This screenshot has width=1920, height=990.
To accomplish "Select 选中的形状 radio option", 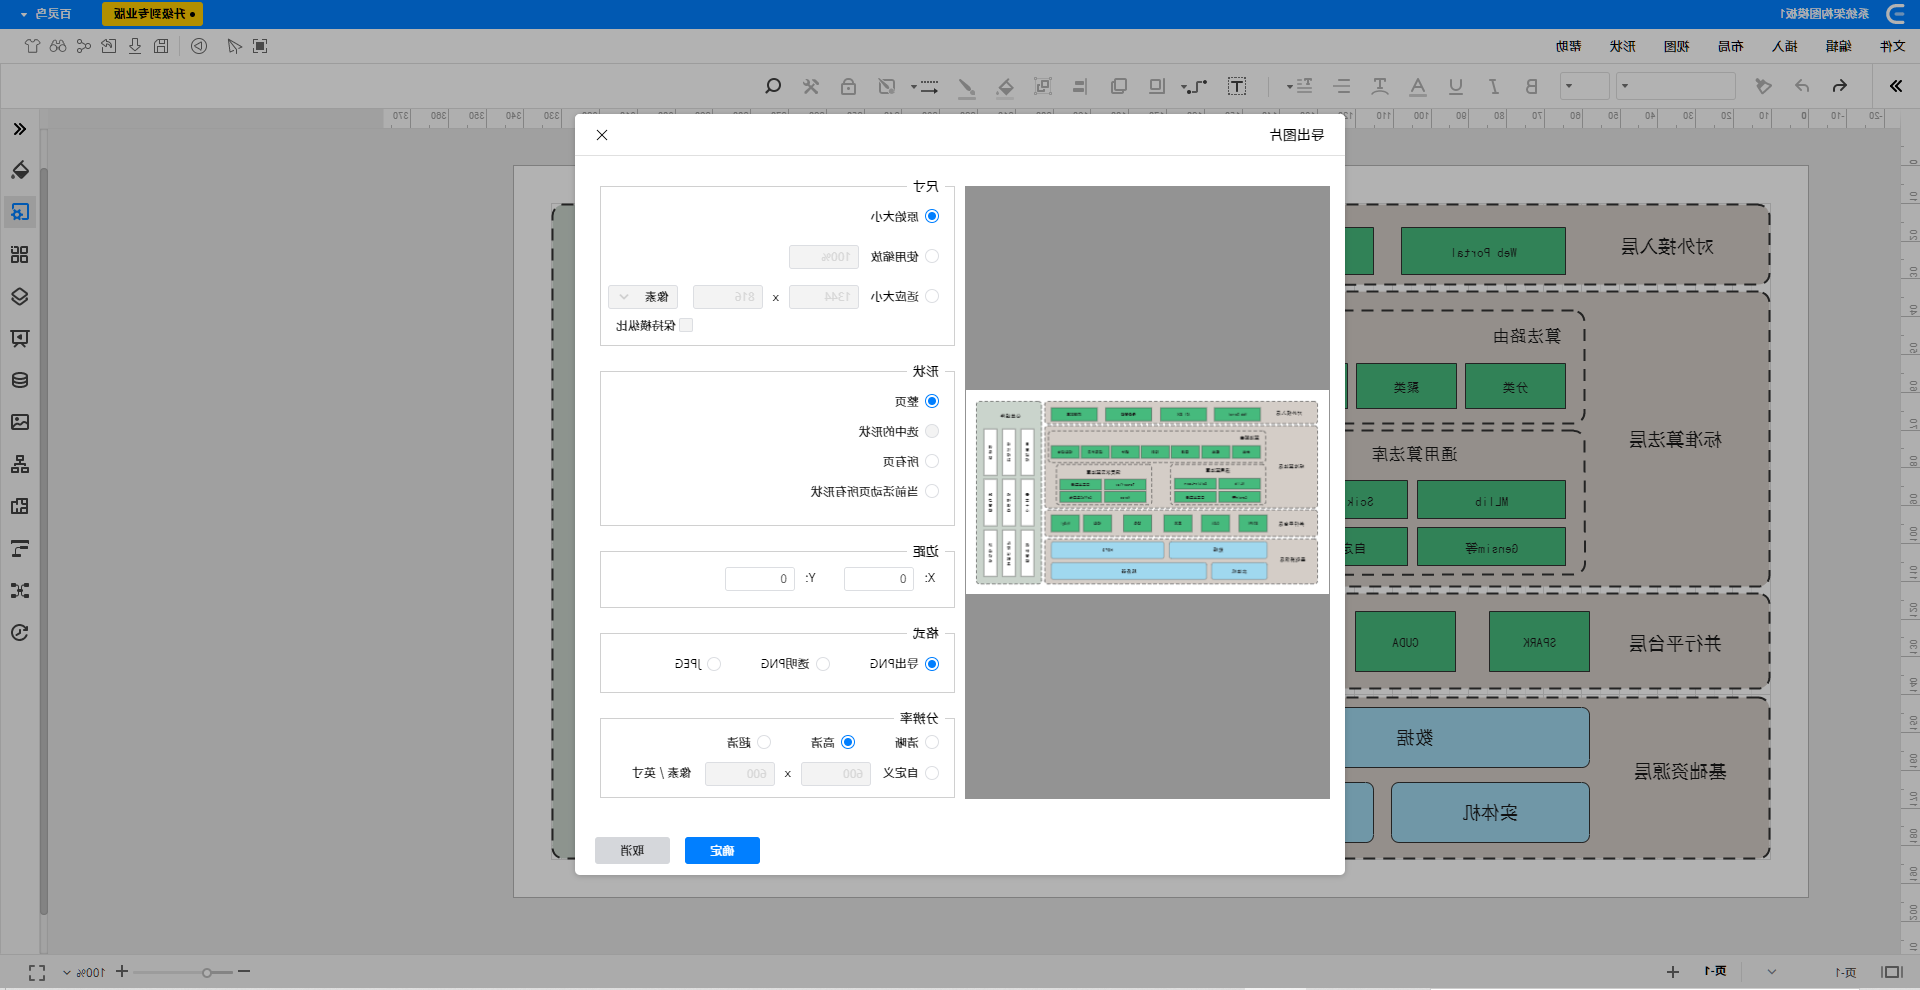I will (932, 431).
